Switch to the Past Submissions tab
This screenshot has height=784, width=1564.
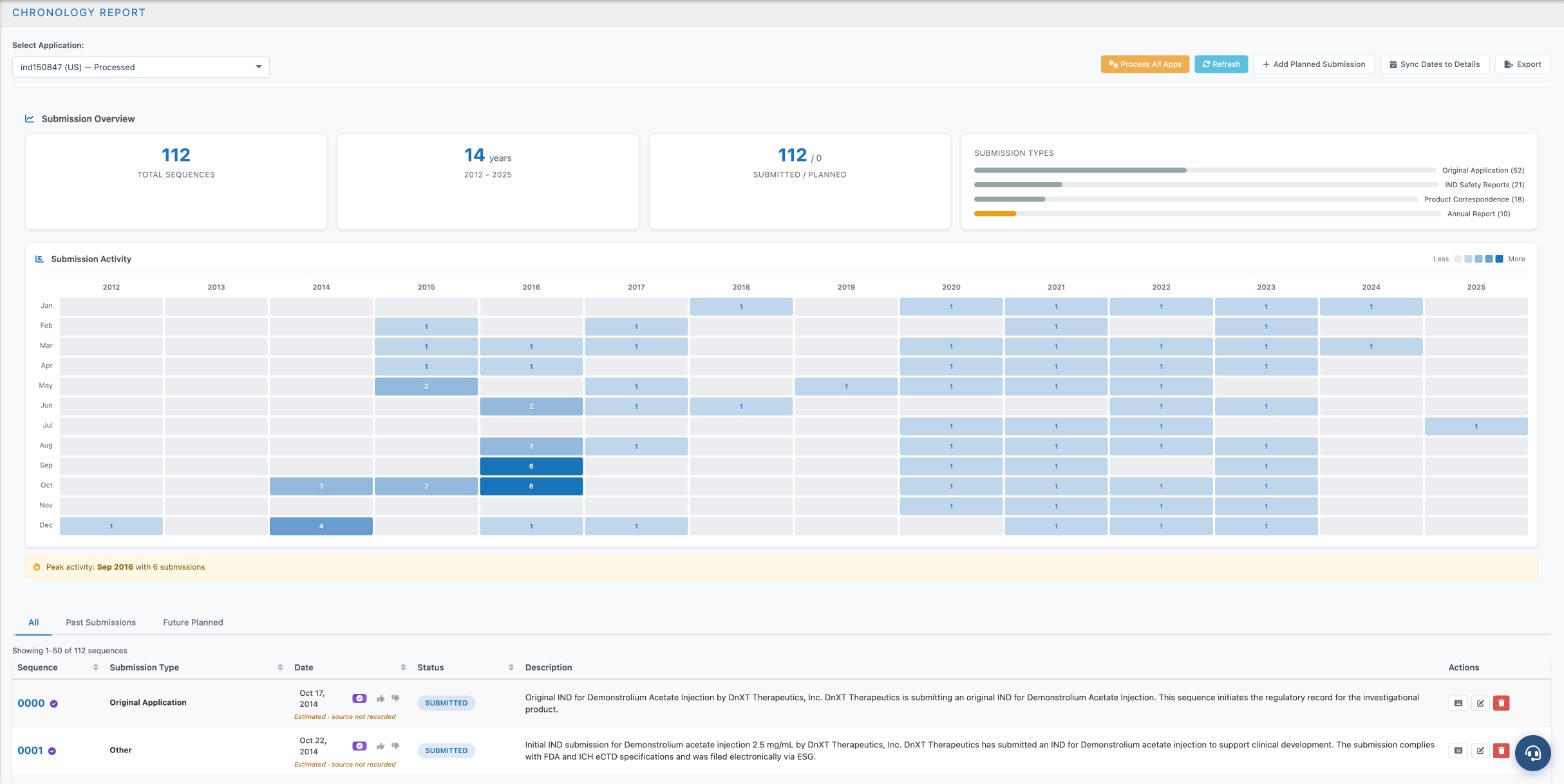click(101, 622)
